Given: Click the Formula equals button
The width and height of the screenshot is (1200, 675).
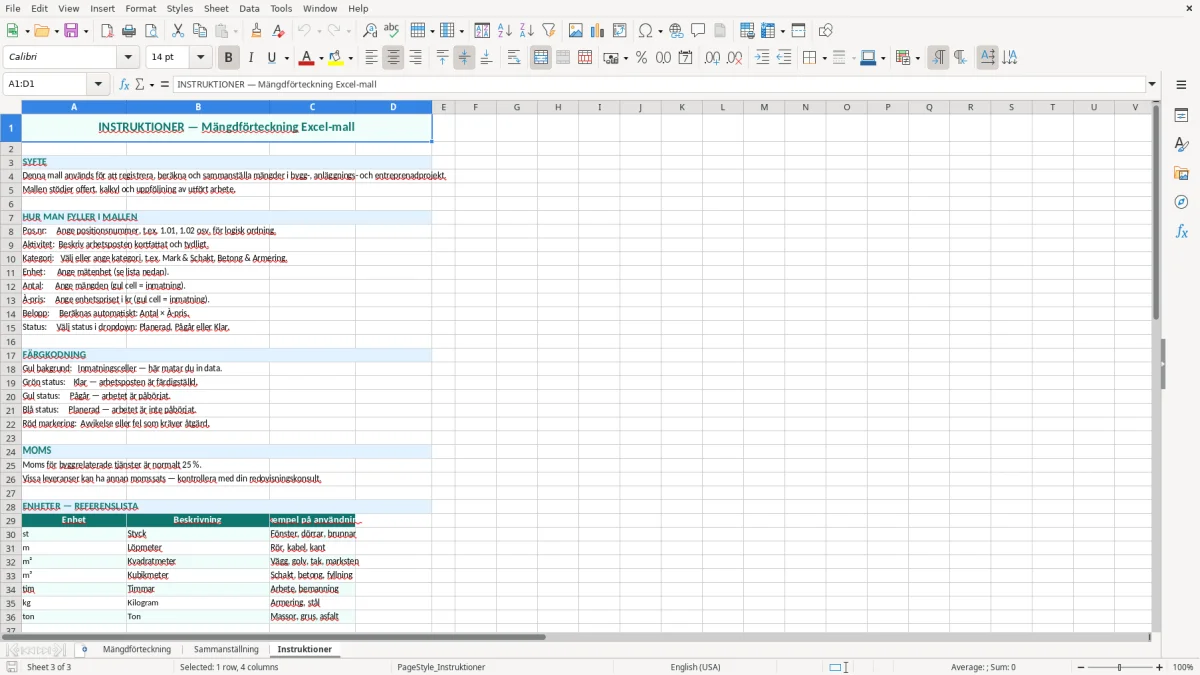Looking at the screenshot, I should point(165,85).
